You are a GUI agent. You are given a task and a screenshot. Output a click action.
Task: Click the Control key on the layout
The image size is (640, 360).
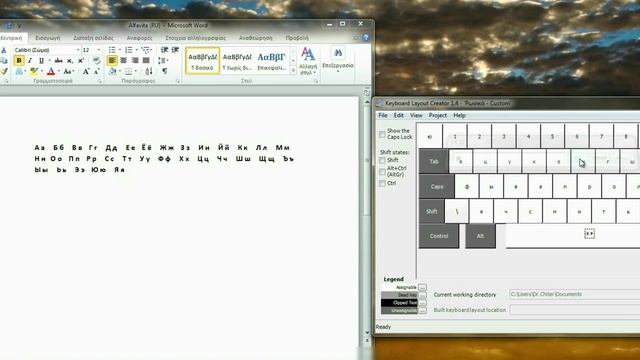point(439,236)
